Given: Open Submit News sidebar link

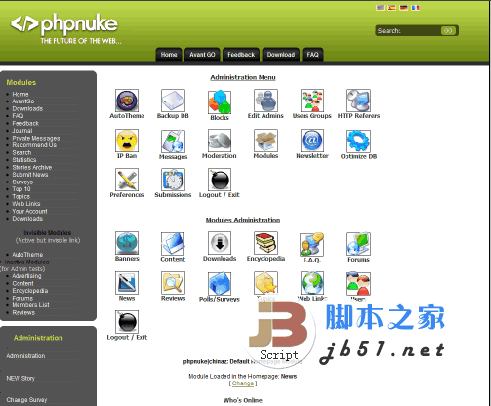Looking at the screenshot, I should [x=30, y=175].
